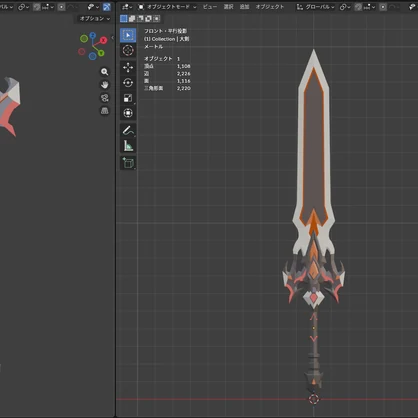Screen dimensions: 418x418
Task: Toggle proportional editing in the left viewport header
Action: [x=61, y=7]
